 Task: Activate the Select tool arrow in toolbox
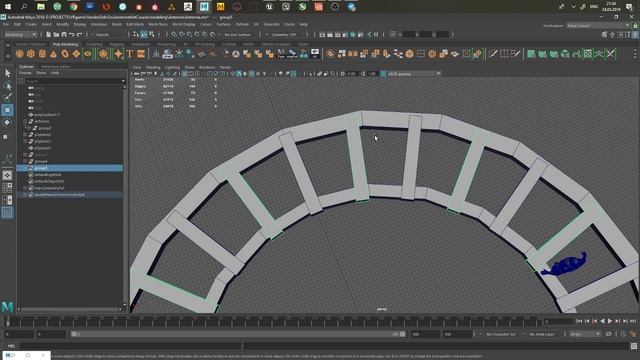click(x=7, y=73)
